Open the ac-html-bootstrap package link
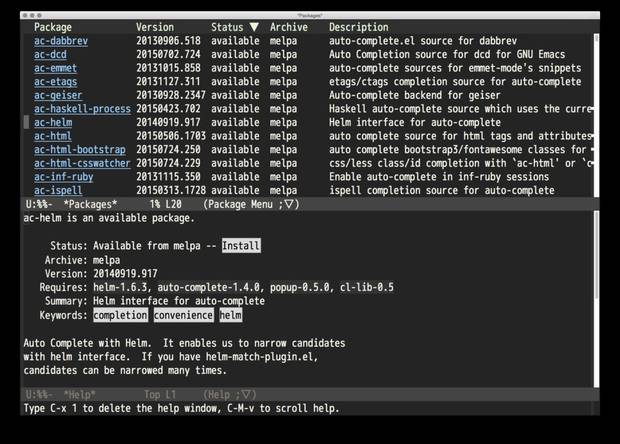The height and width of the screenshot is (444, 620). point(79,150)
